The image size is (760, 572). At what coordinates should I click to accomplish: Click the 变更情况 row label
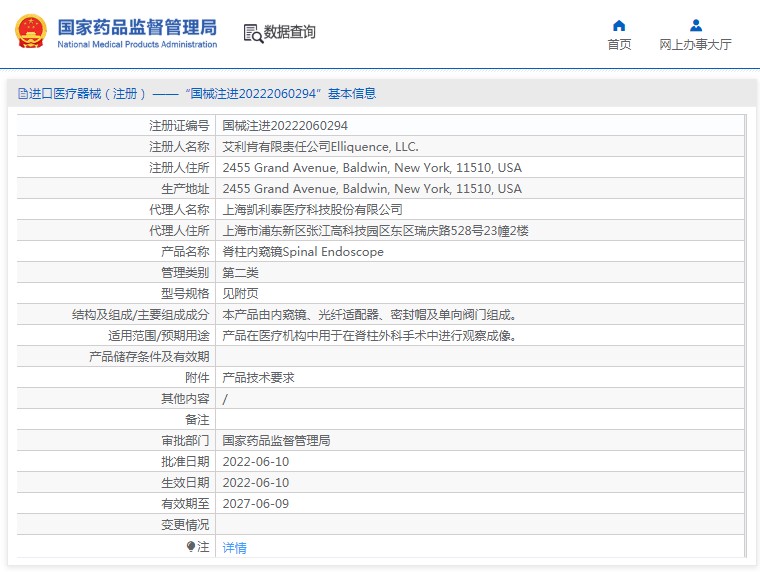tap(185, 525)
